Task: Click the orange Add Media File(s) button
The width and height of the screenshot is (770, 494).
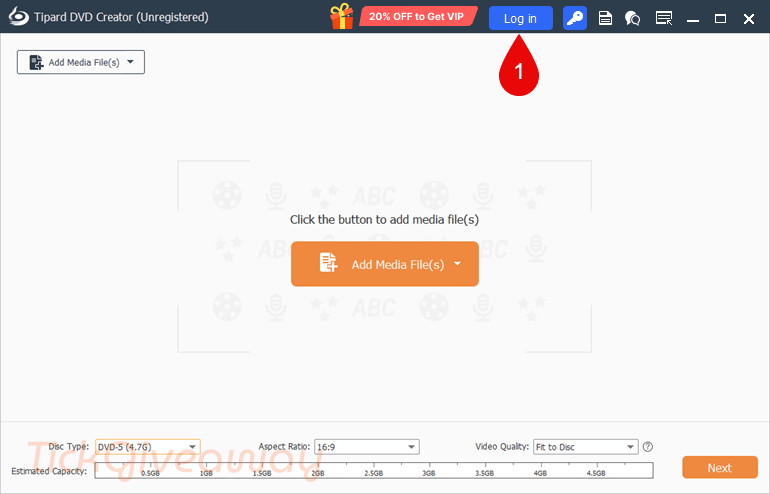Action: [x=385, y=264]
